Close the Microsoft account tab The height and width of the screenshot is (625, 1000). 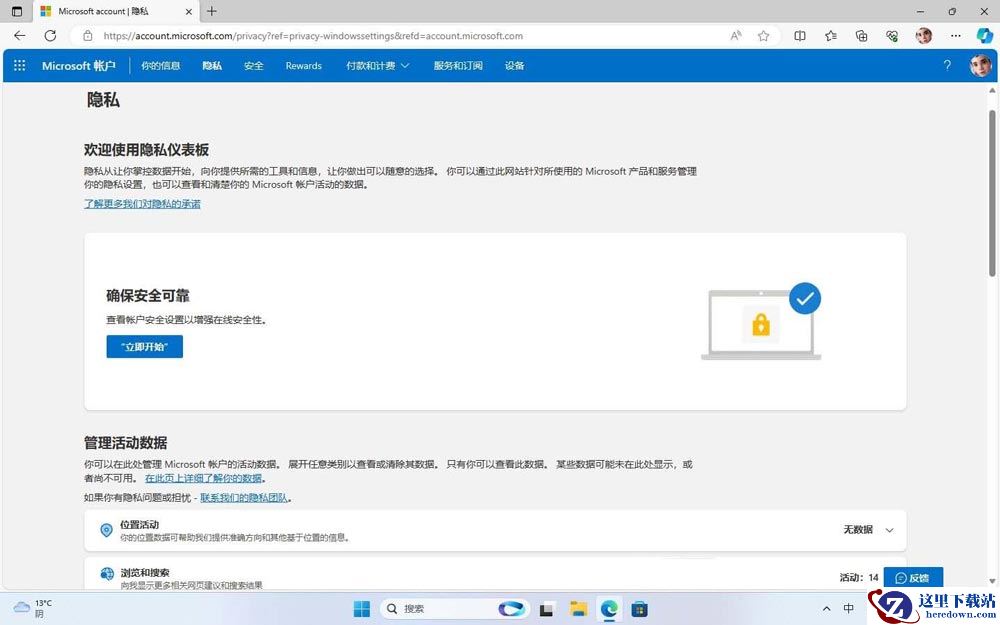coord(189,11)
